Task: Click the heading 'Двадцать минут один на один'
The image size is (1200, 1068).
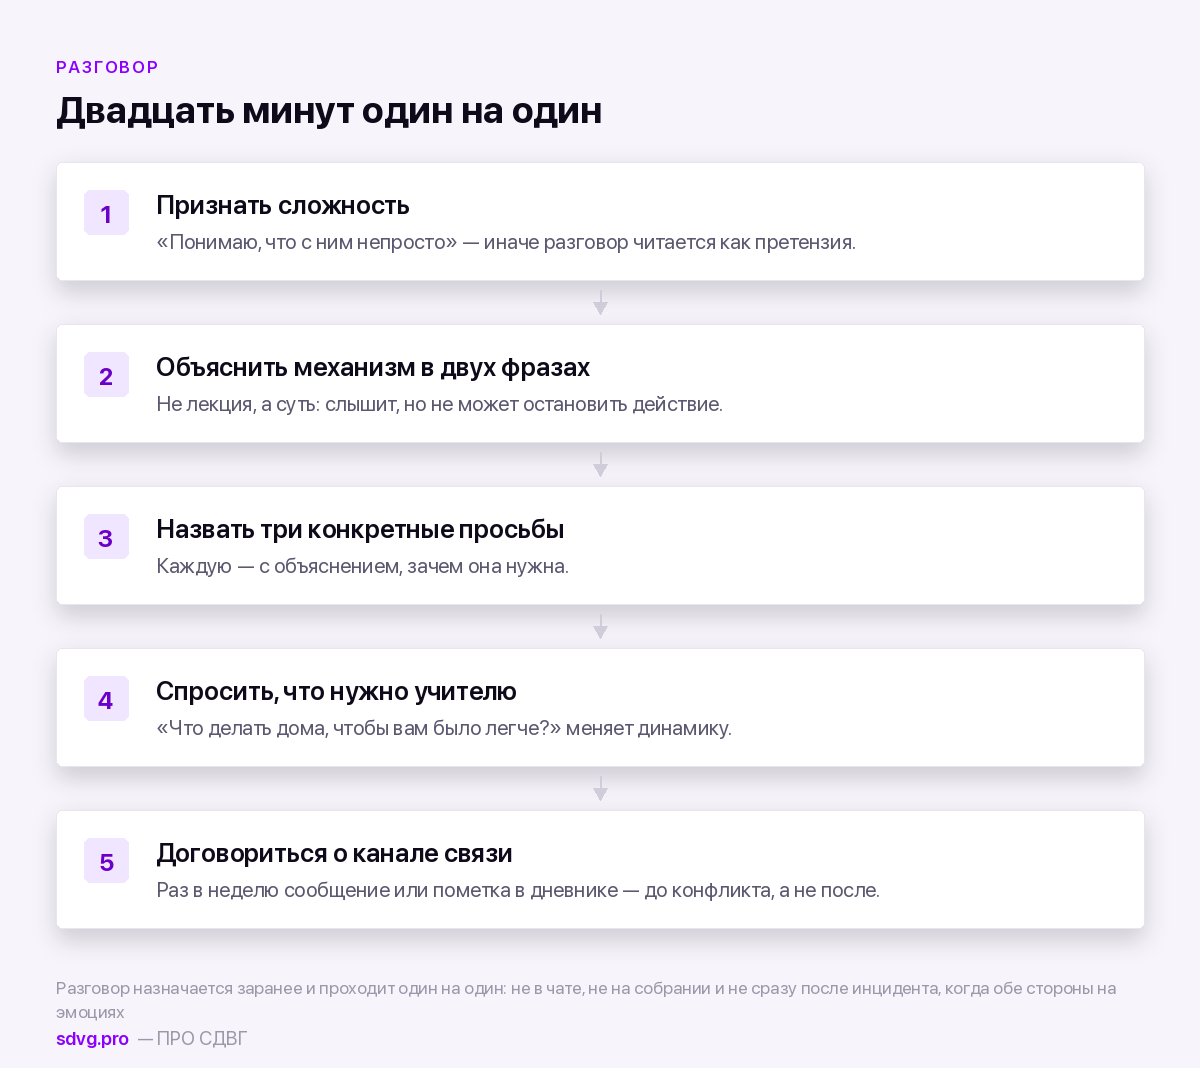Action: 329,110
